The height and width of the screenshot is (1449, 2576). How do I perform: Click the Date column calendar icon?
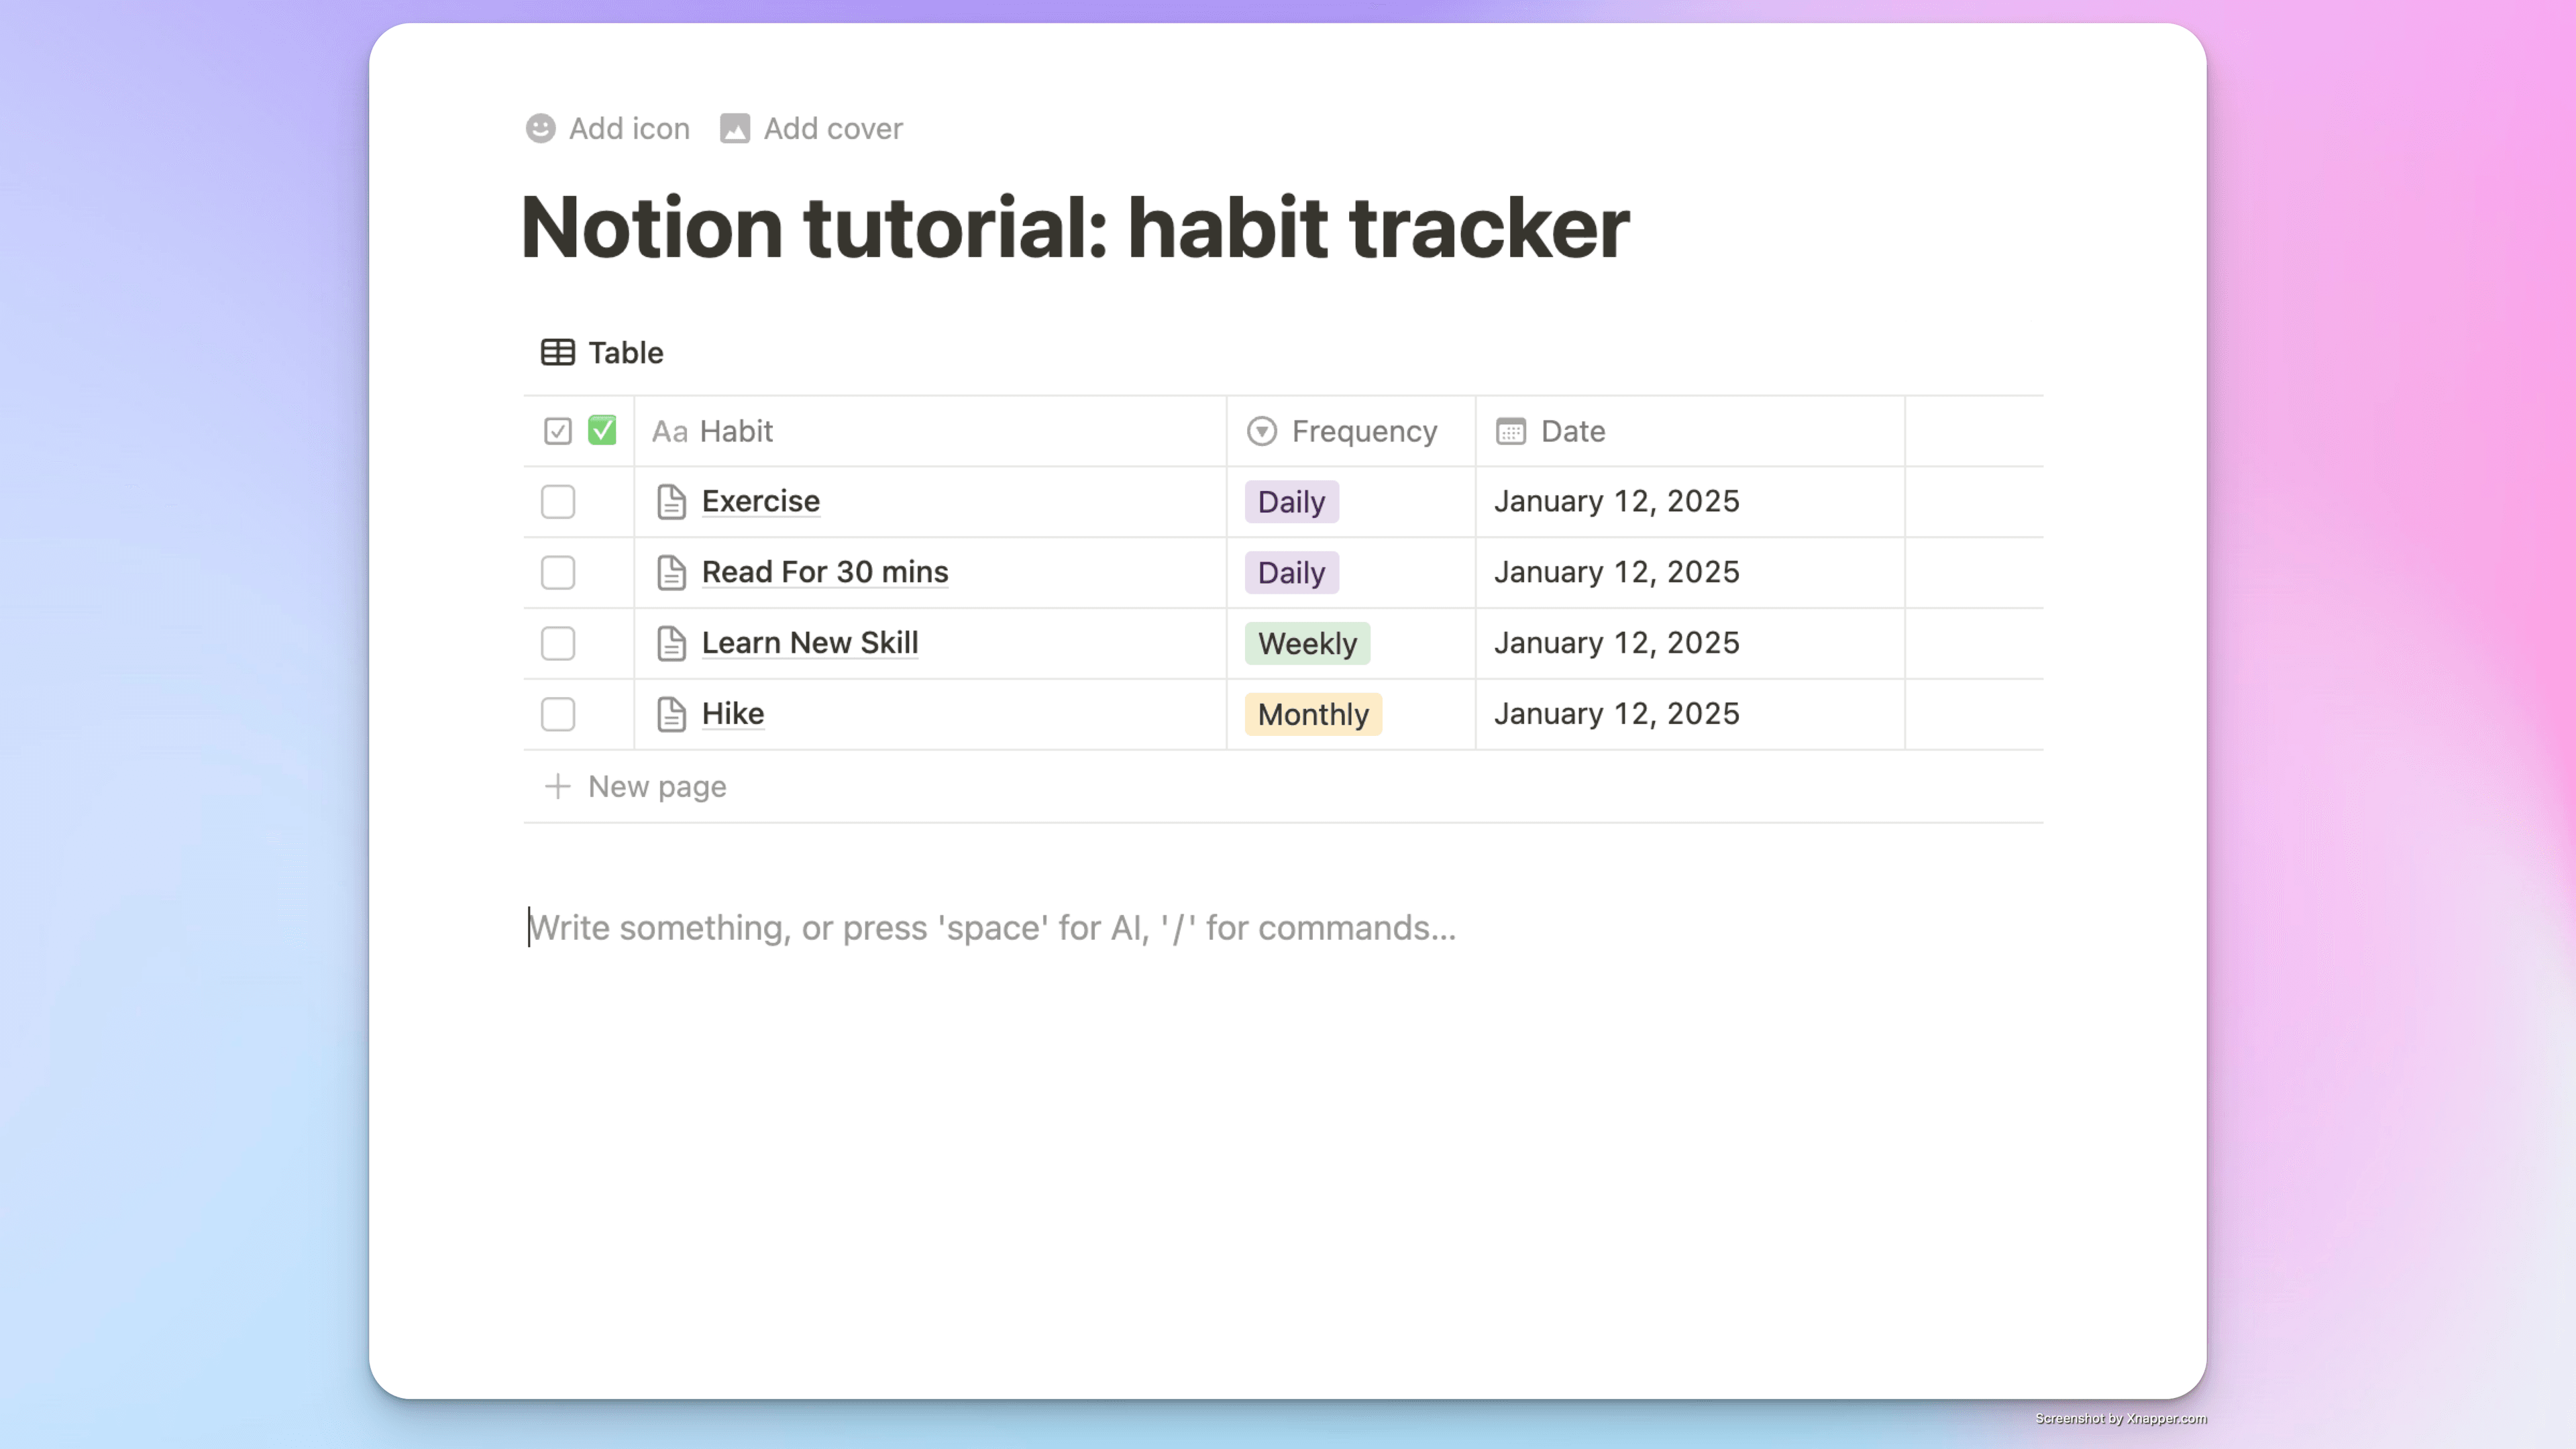(x=1511, y=431)
